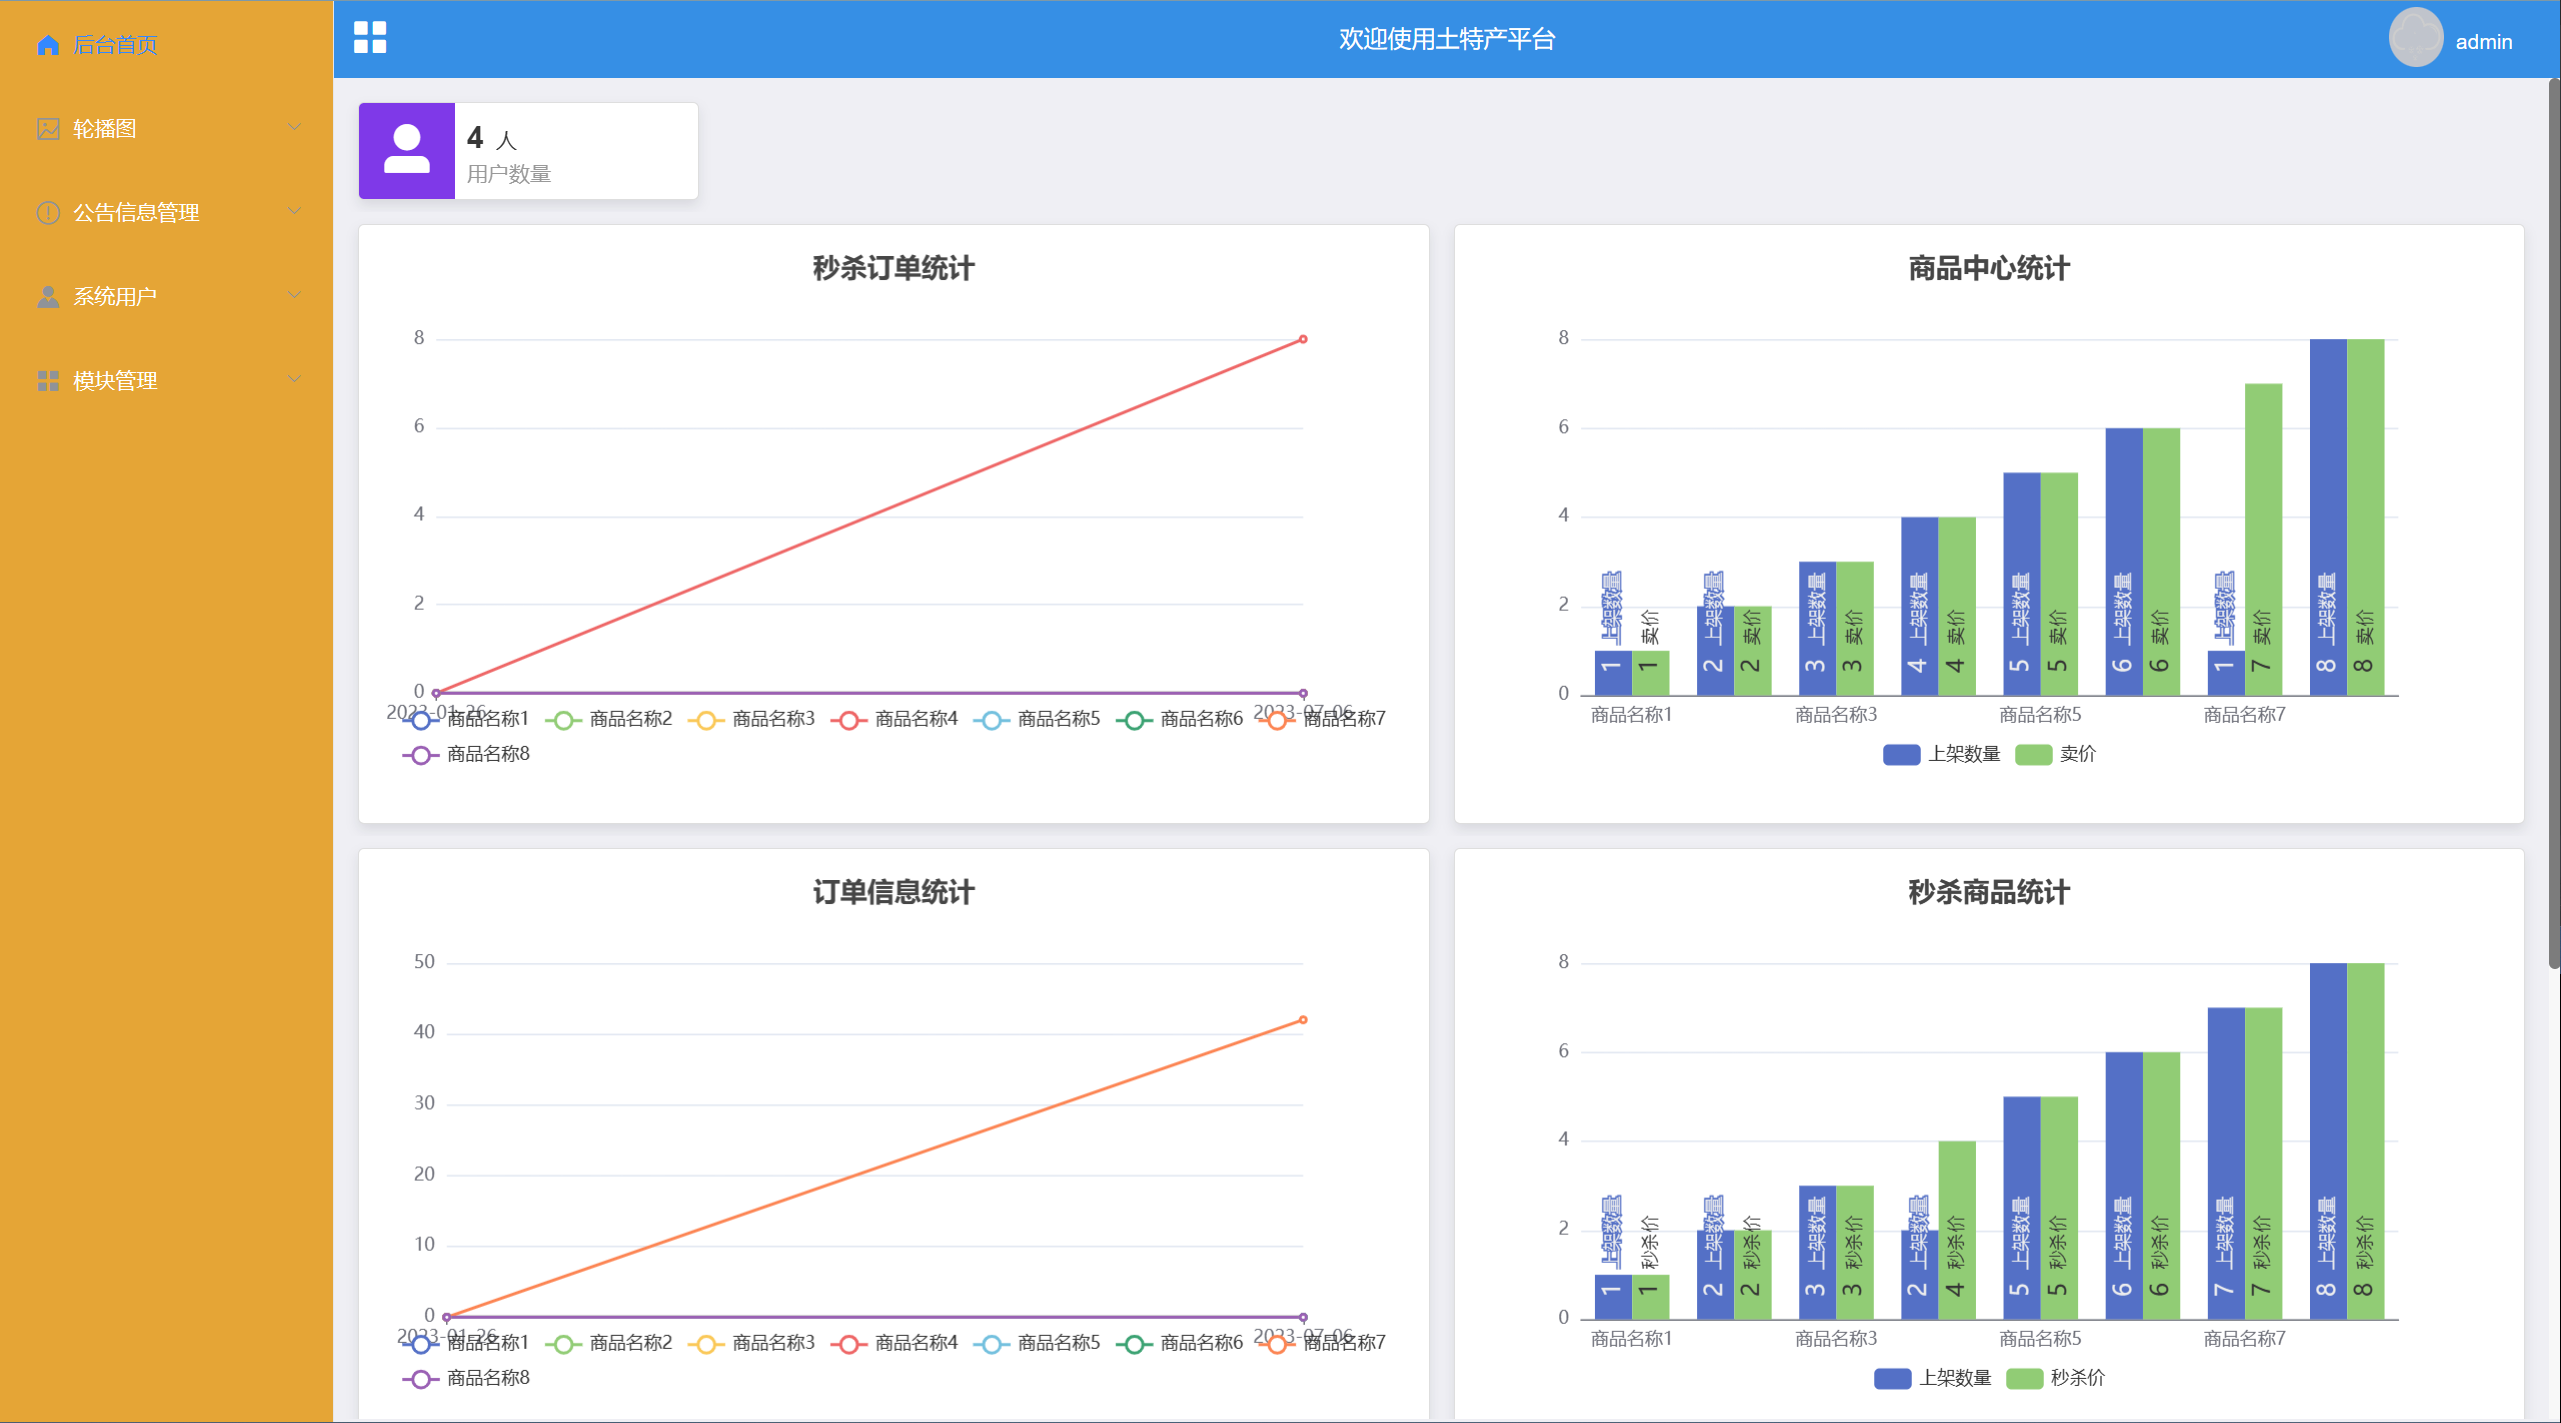The height and width of the screenshot is (1423, 2561).
Task: Expand the 公告信息管理 chevron arrow
Action: tap(294, 211)
